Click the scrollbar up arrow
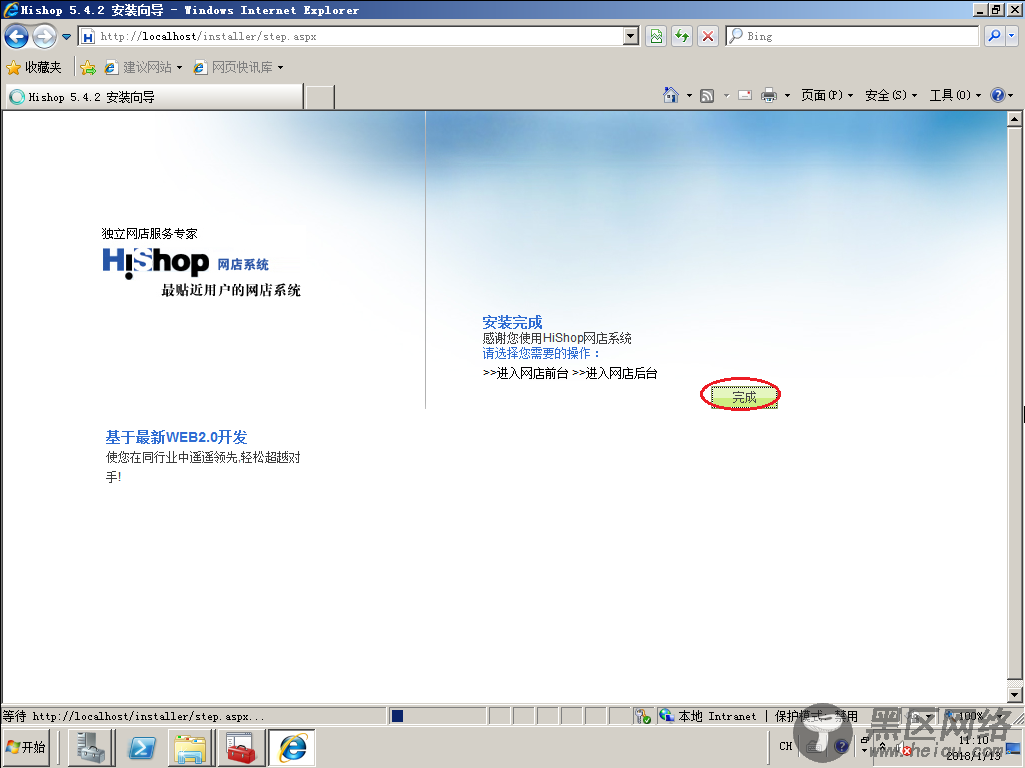 click(1015, 119)
